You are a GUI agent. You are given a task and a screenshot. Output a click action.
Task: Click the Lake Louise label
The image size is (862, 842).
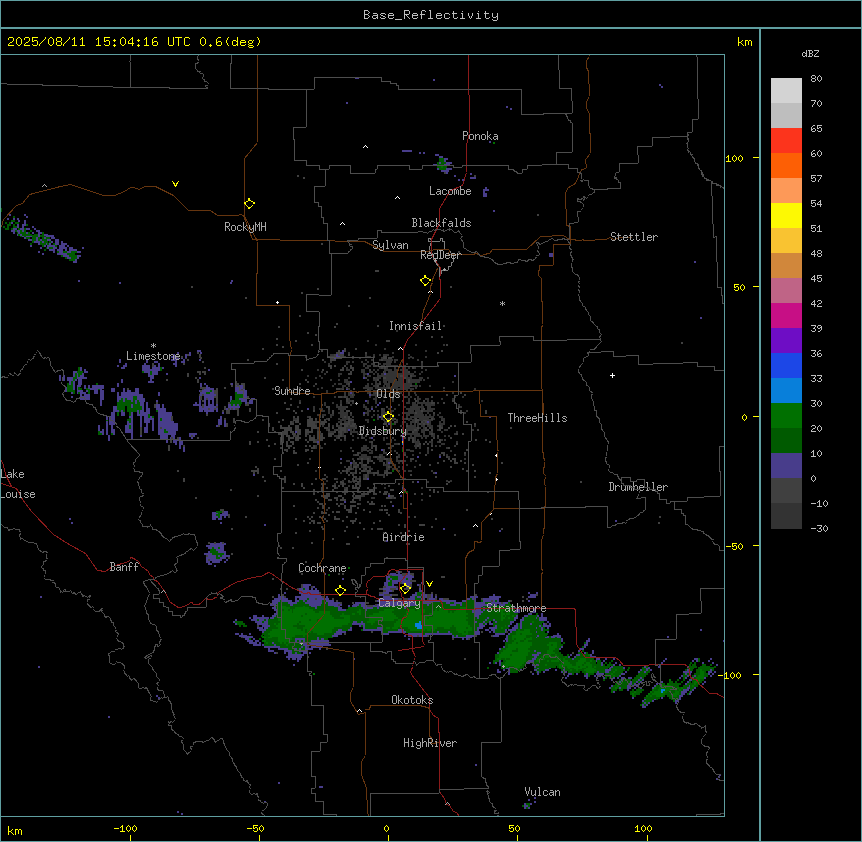(18, 484)
